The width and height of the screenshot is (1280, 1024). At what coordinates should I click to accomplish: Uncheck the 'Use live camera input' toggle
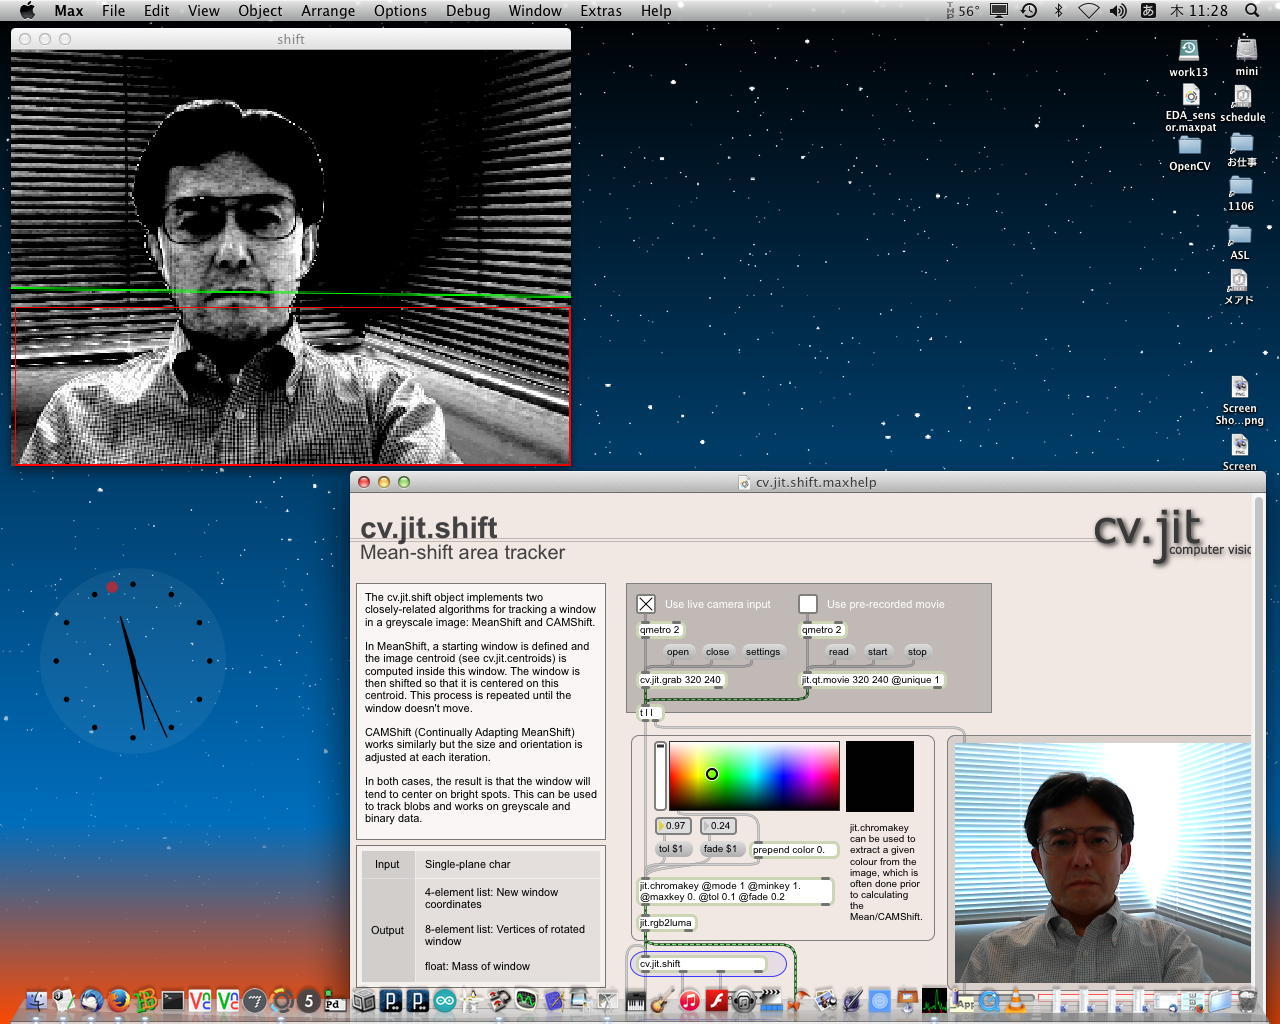[x=646, y=604]
